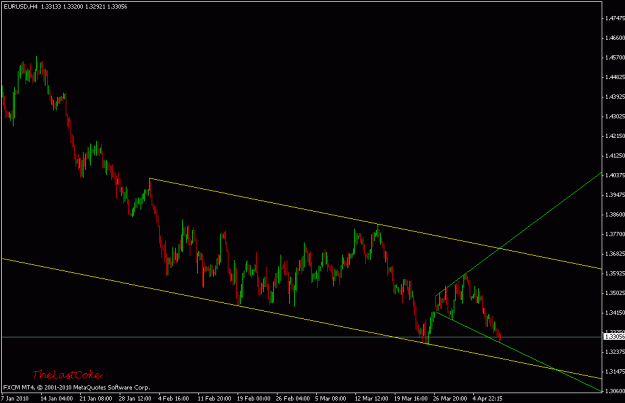Click the 1.4037 price axis label

pyautogui.click(x=615, y=175)
